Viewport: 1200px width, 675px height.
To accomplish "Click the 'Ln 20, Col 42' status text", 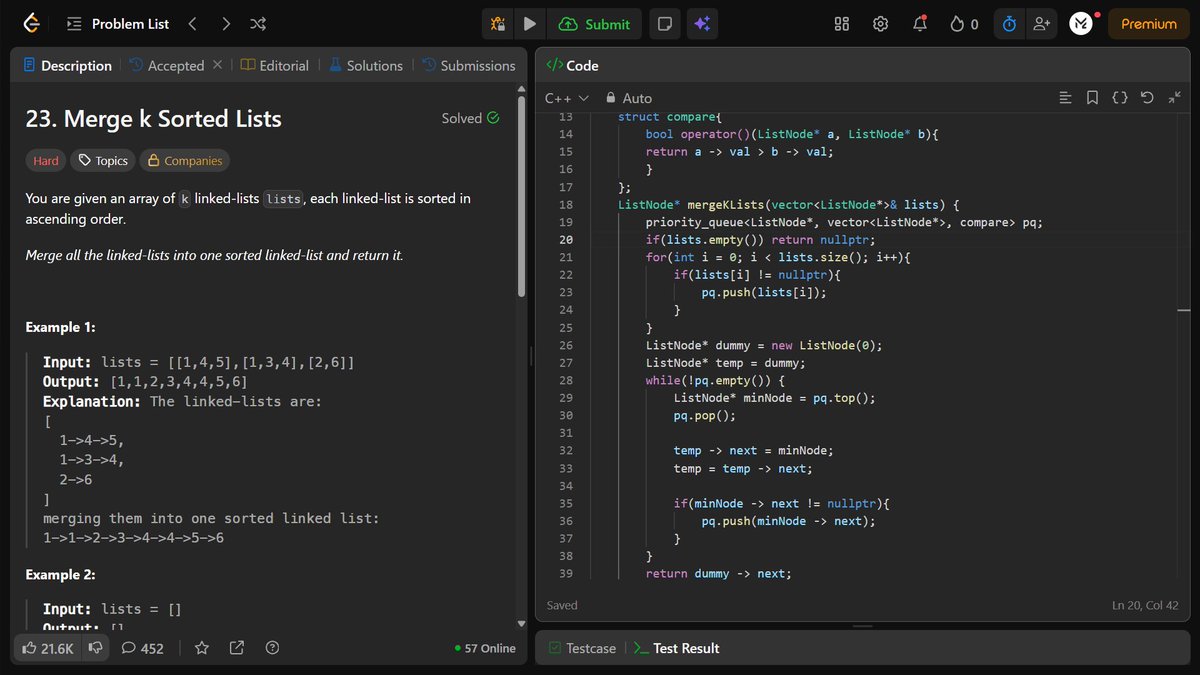I will tap(1145, 605).
